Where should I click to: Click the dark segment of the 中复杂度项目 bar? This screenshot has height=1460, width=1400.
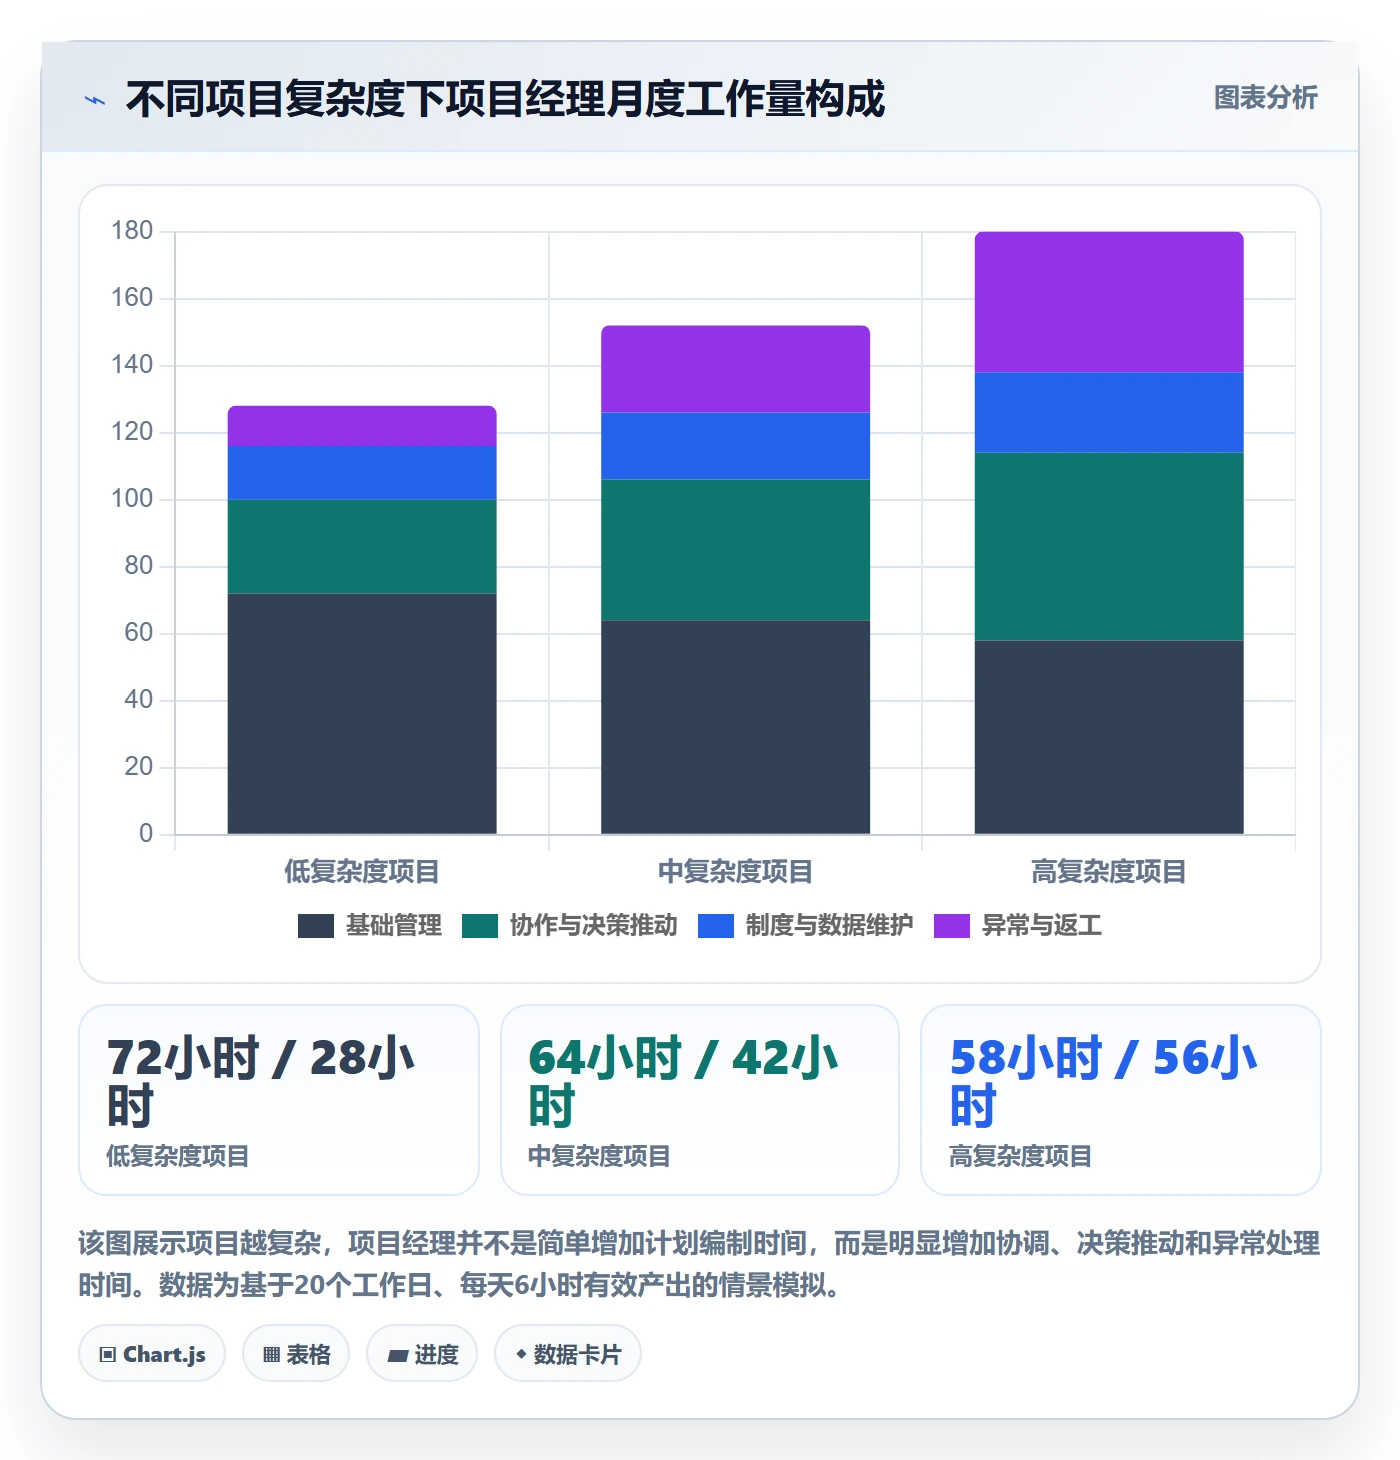click(735, 727)
